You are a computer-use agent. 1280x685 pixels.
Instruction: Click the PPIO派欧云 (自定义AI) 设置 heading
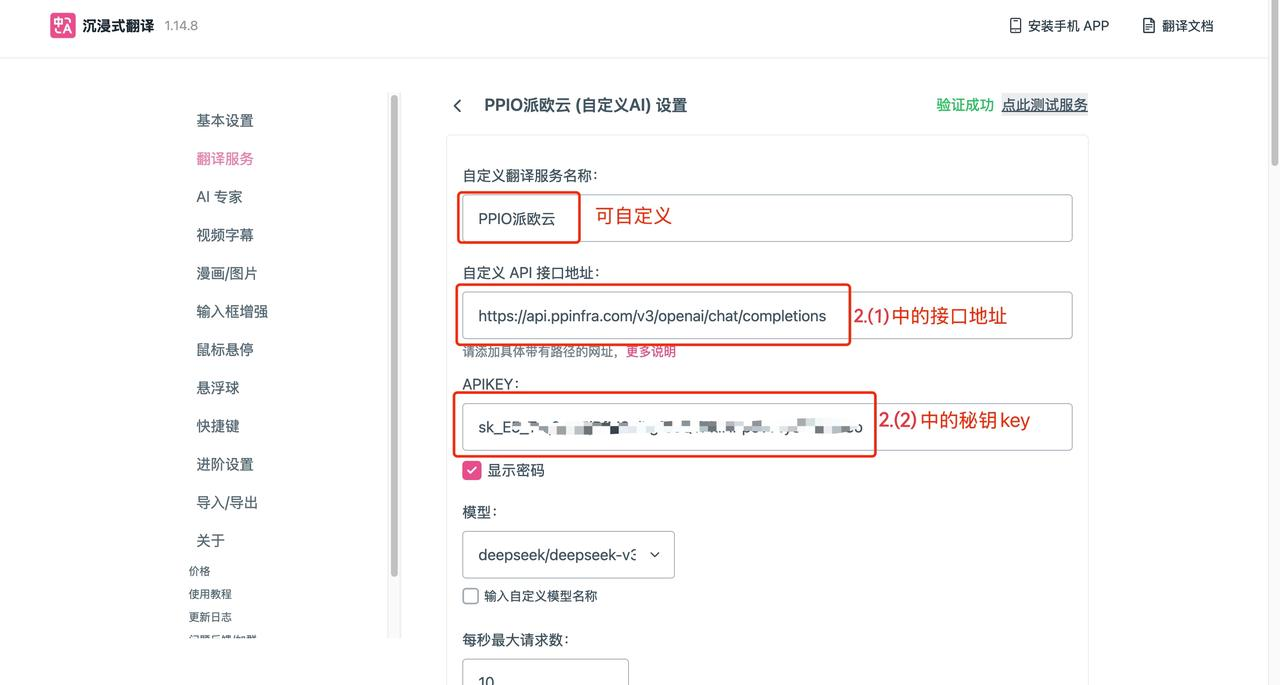pos(585,106)
